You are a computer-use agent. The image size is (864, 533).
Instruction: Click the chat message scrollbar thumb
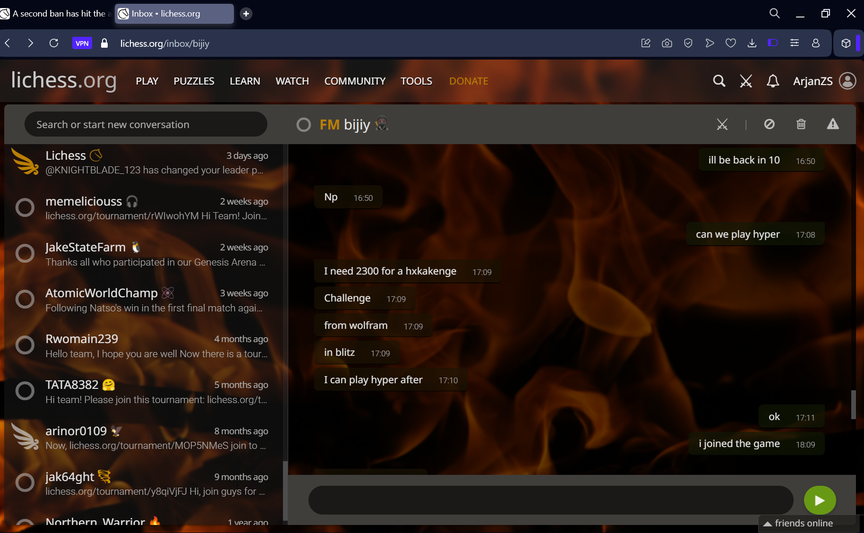[x=853, y=405]
